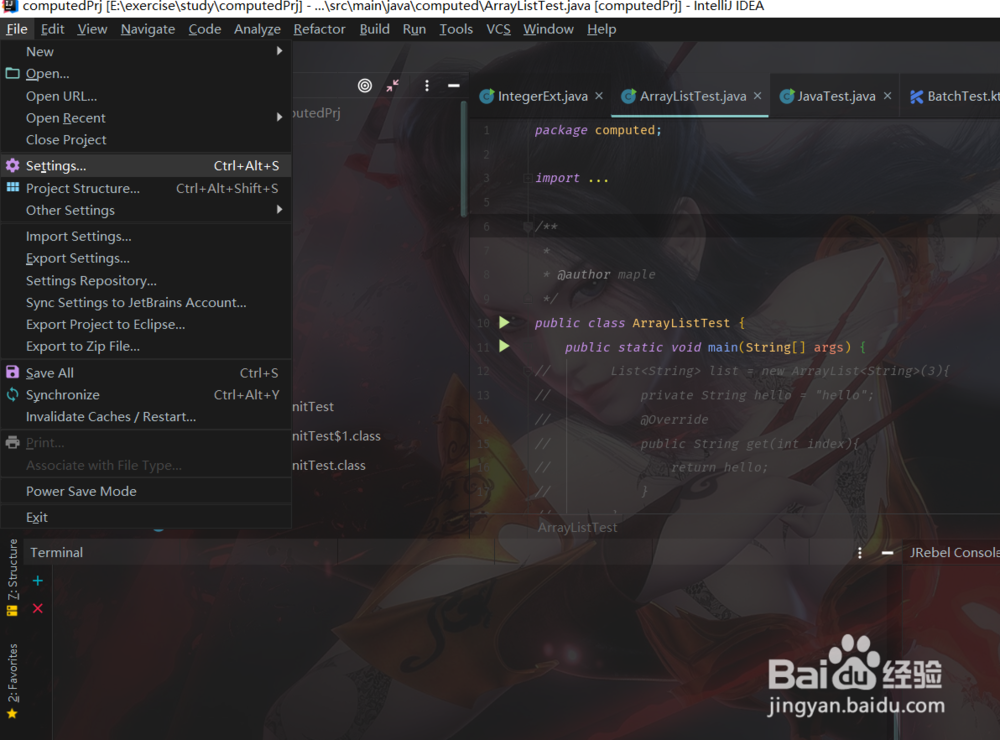
Task: Open the Navigate menu
Action: 148,29
